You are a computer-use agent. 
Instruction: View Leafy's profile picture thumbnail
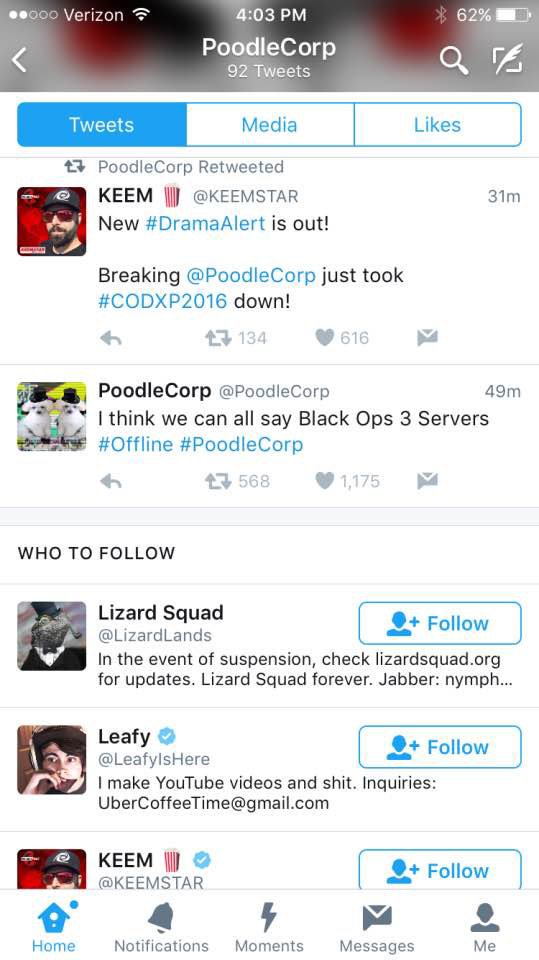[x=51, y=760]
